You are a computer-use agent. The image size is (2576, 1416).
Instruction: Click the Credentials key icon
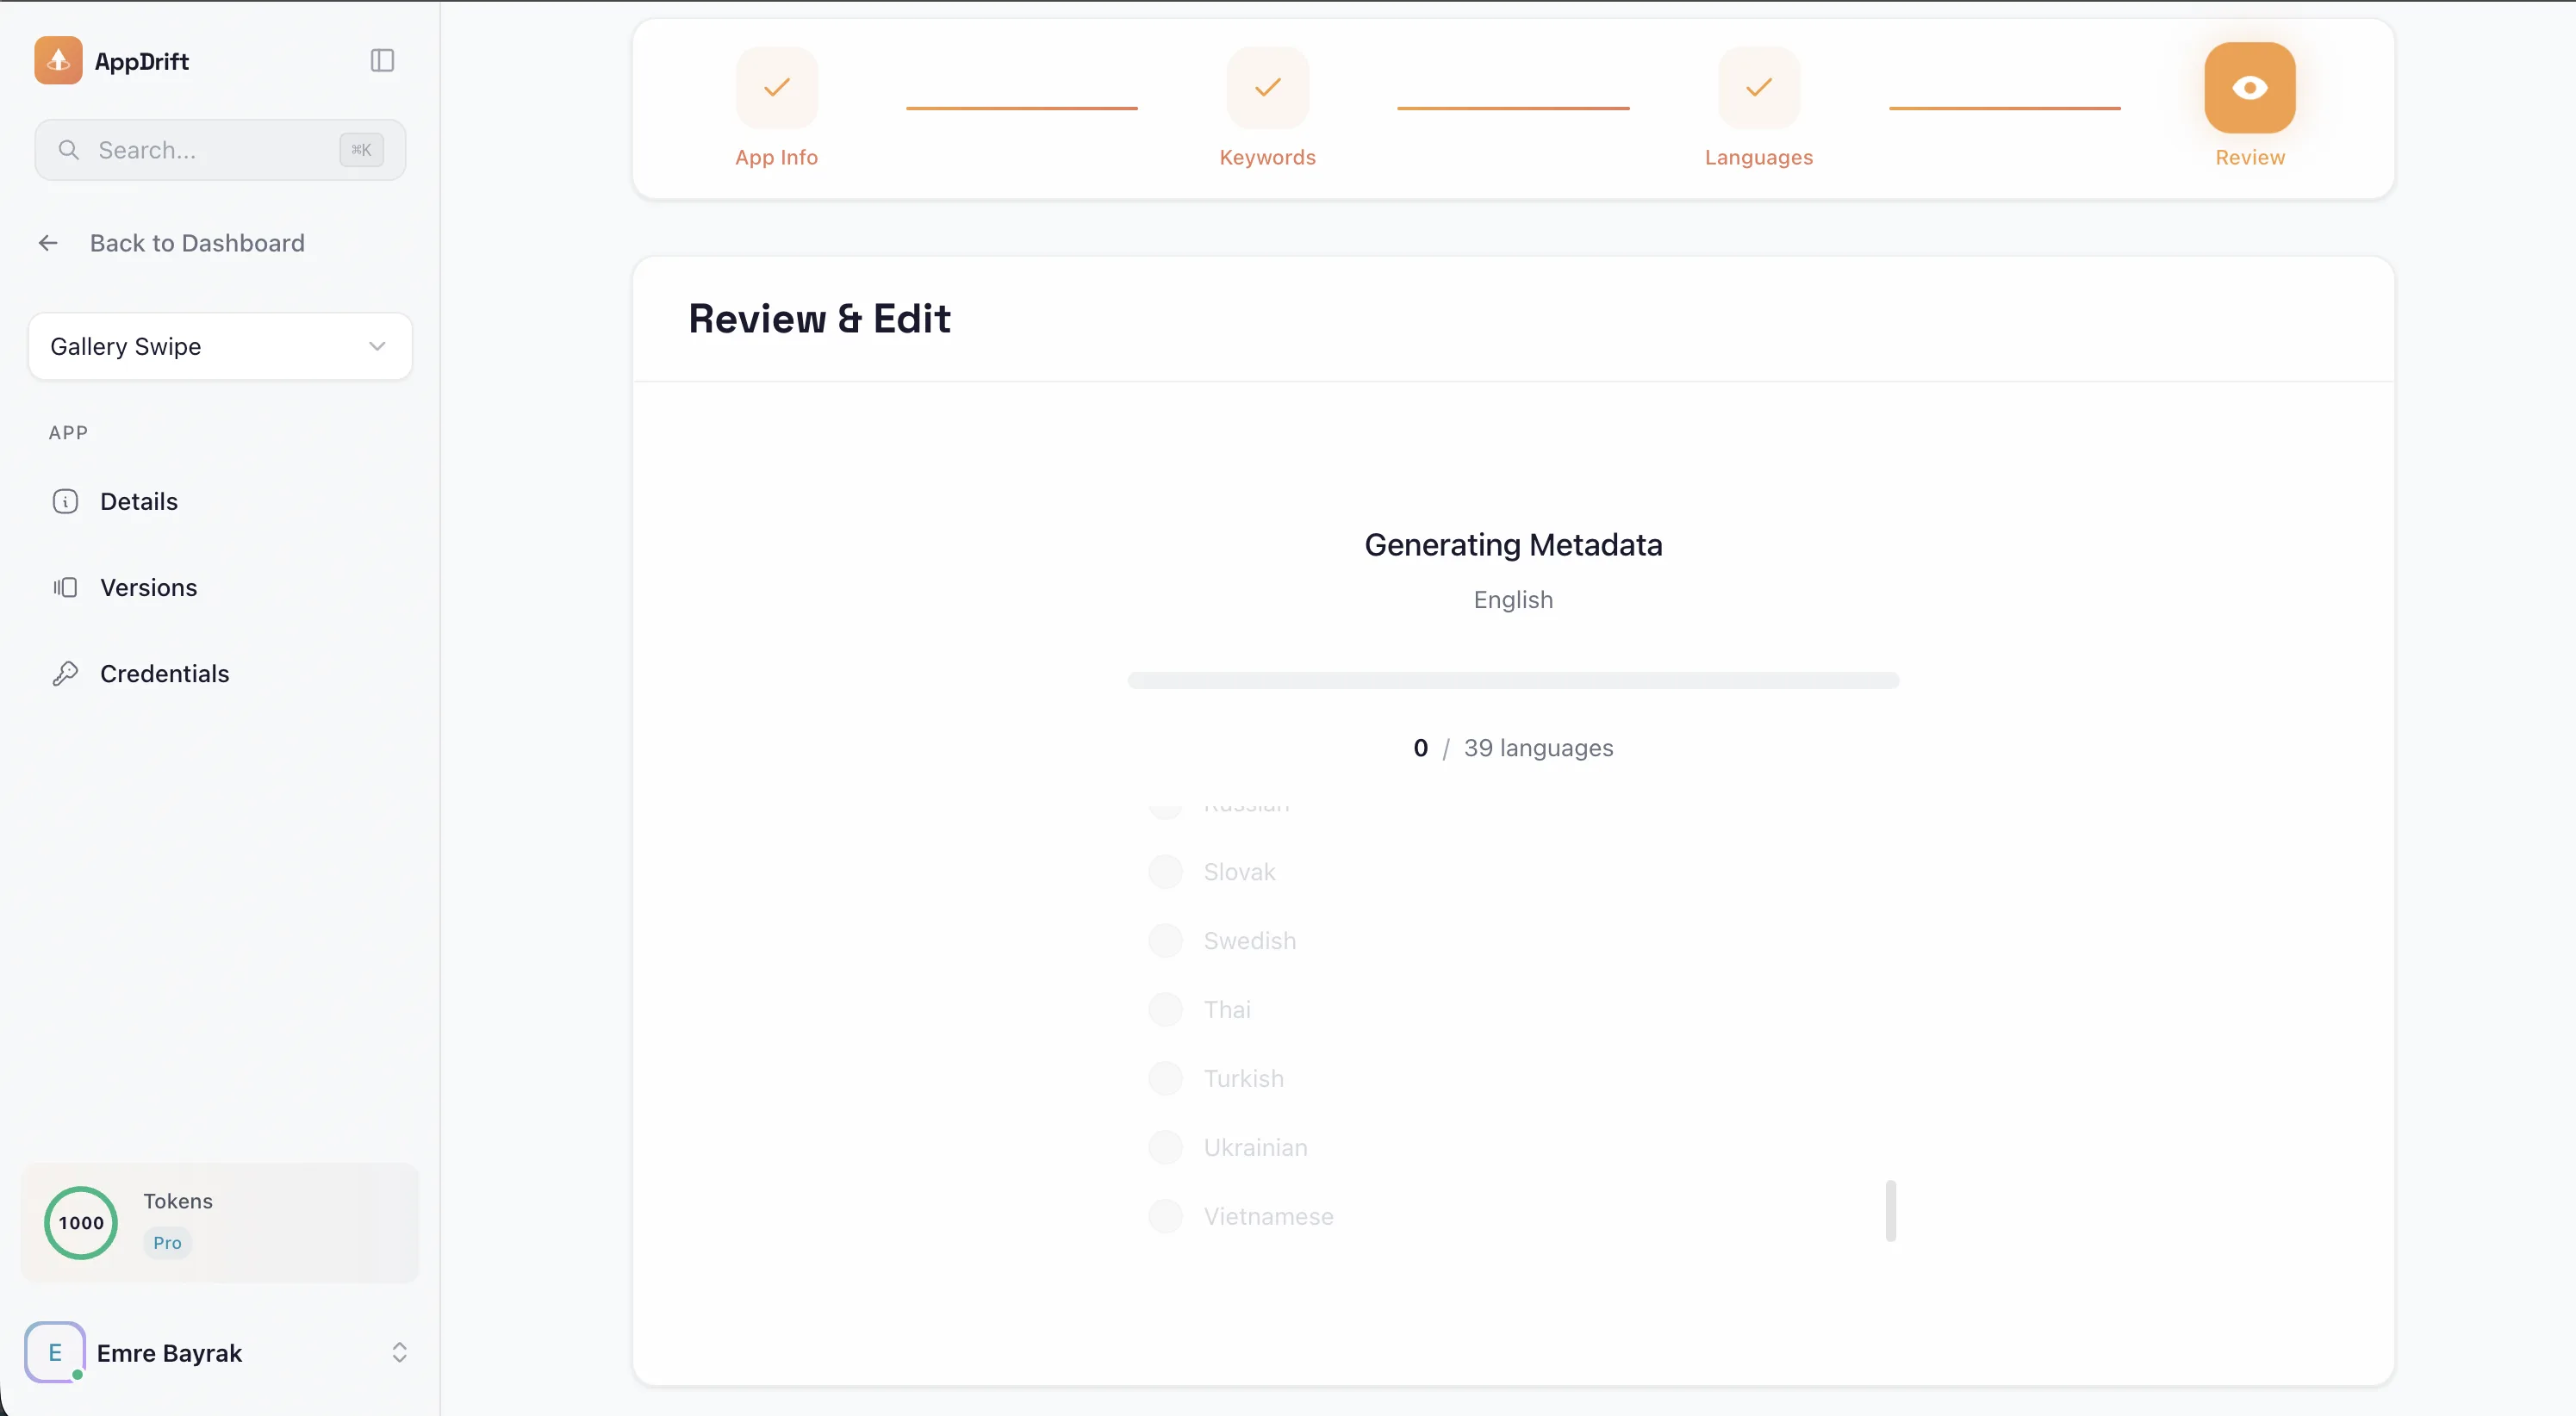[x=65, y=674]
